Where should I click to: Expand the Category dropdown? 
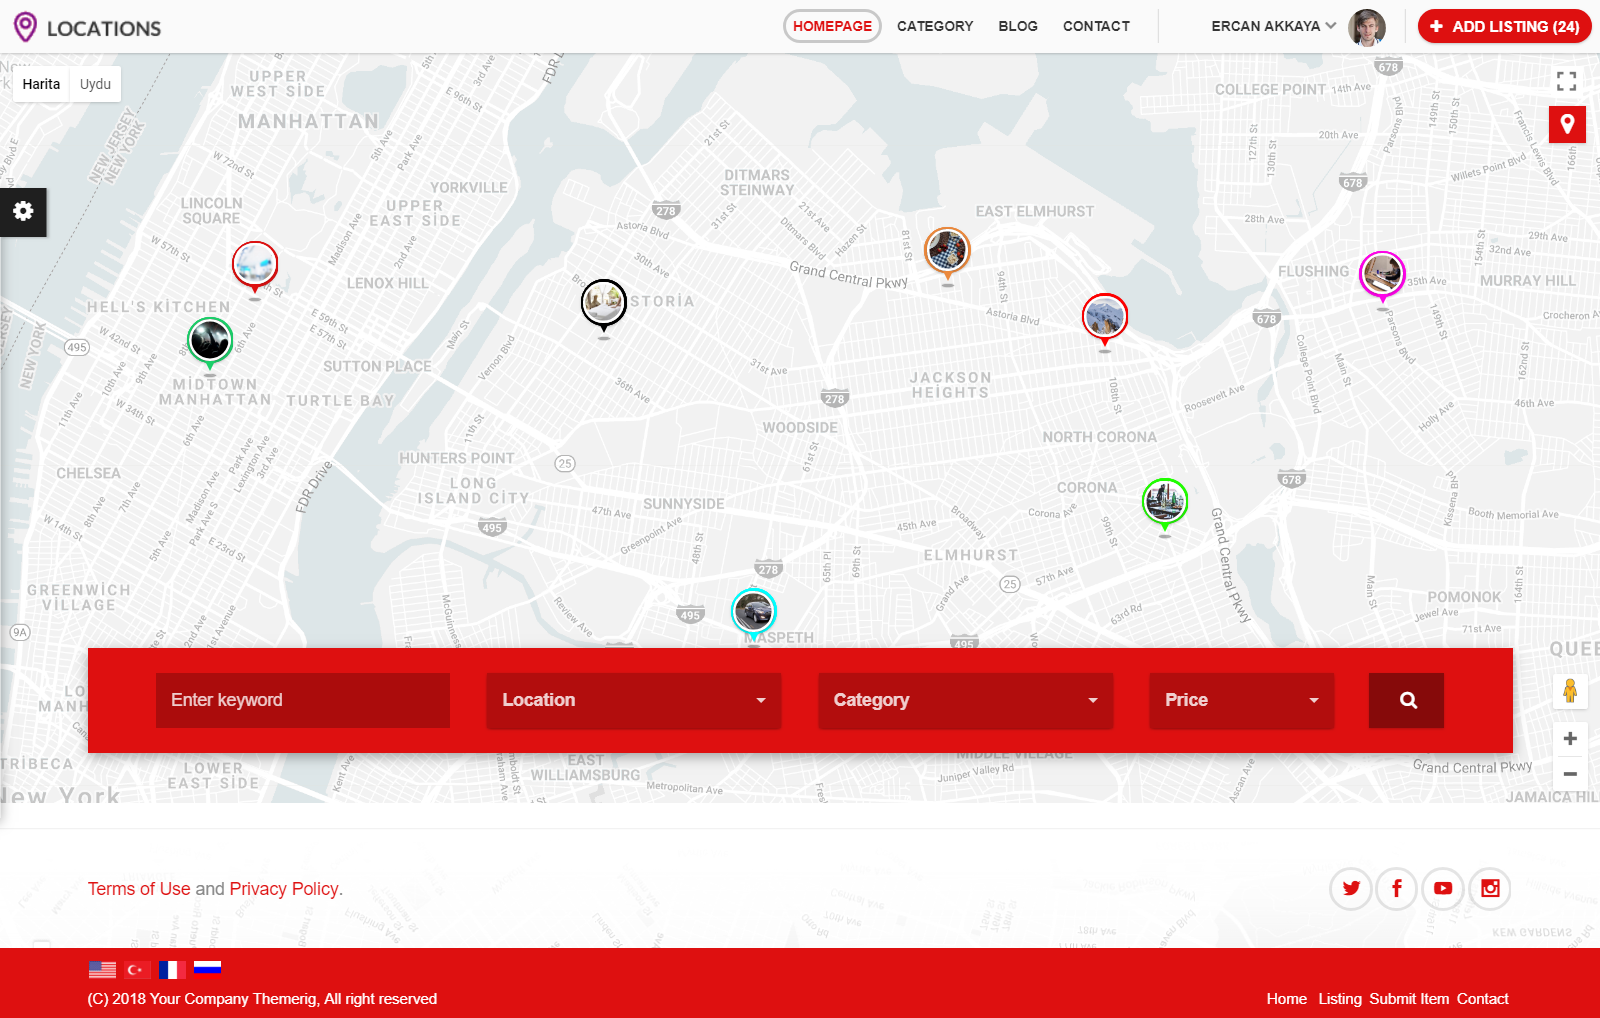coord(965,700)
